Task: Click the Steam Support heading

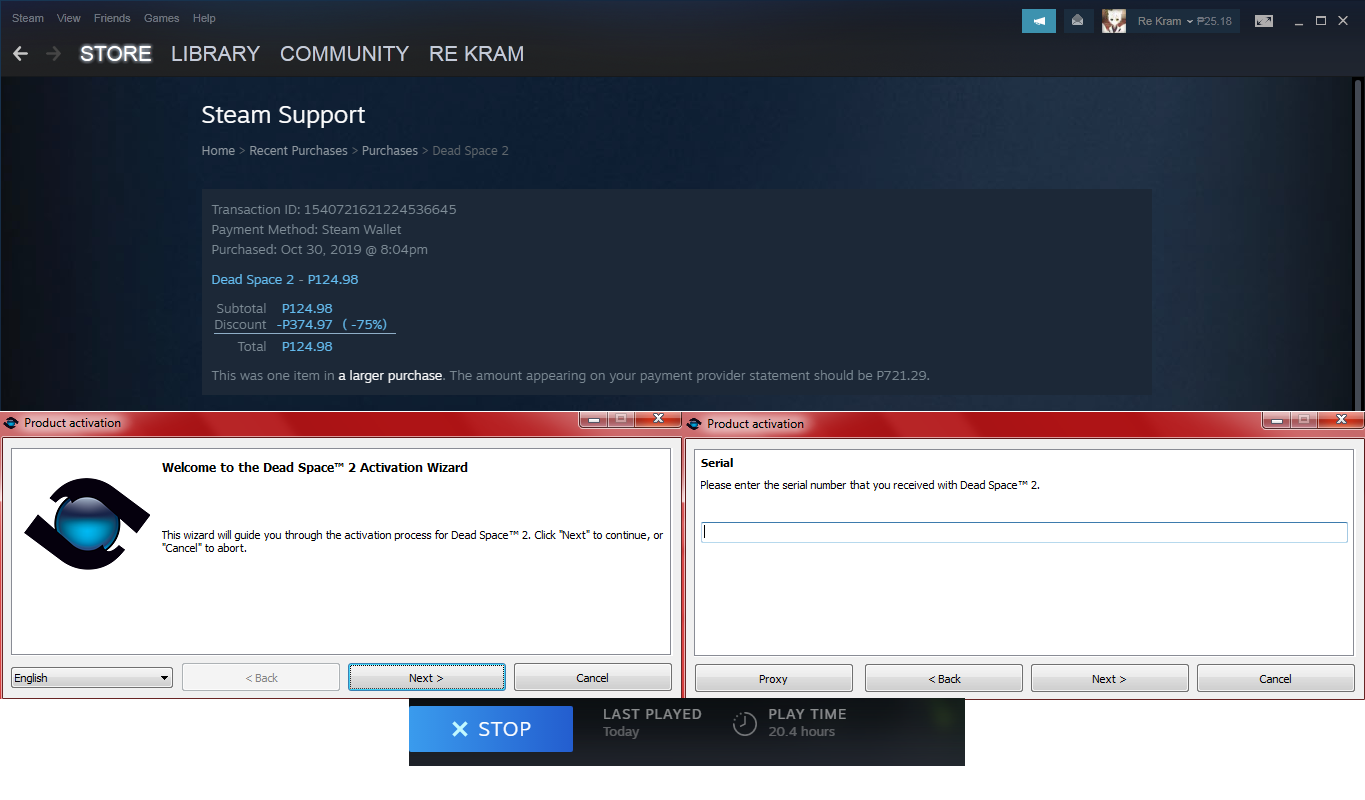Action: (284, 115)
